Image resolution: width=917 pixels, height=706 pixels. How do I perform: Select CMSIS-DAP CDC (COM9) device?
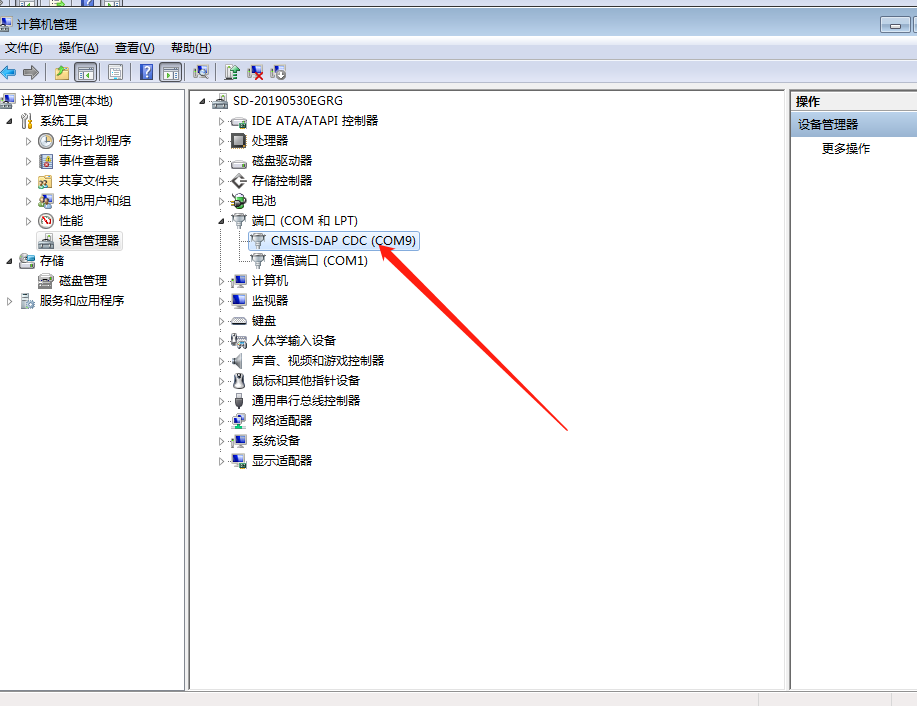343,241
